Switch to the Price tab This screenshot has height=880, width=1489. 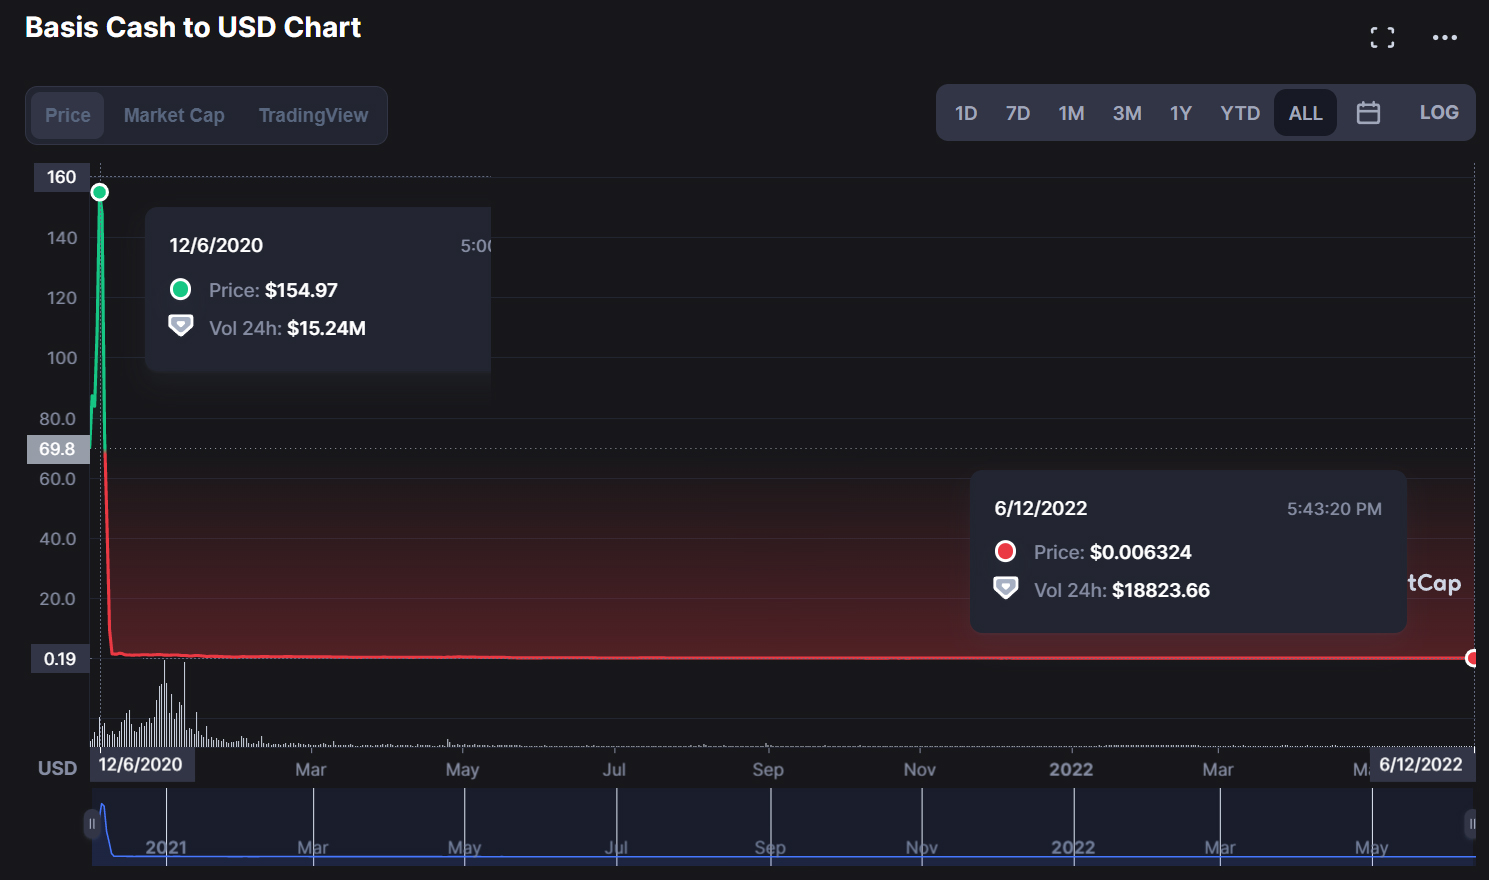tap(68, 115)
